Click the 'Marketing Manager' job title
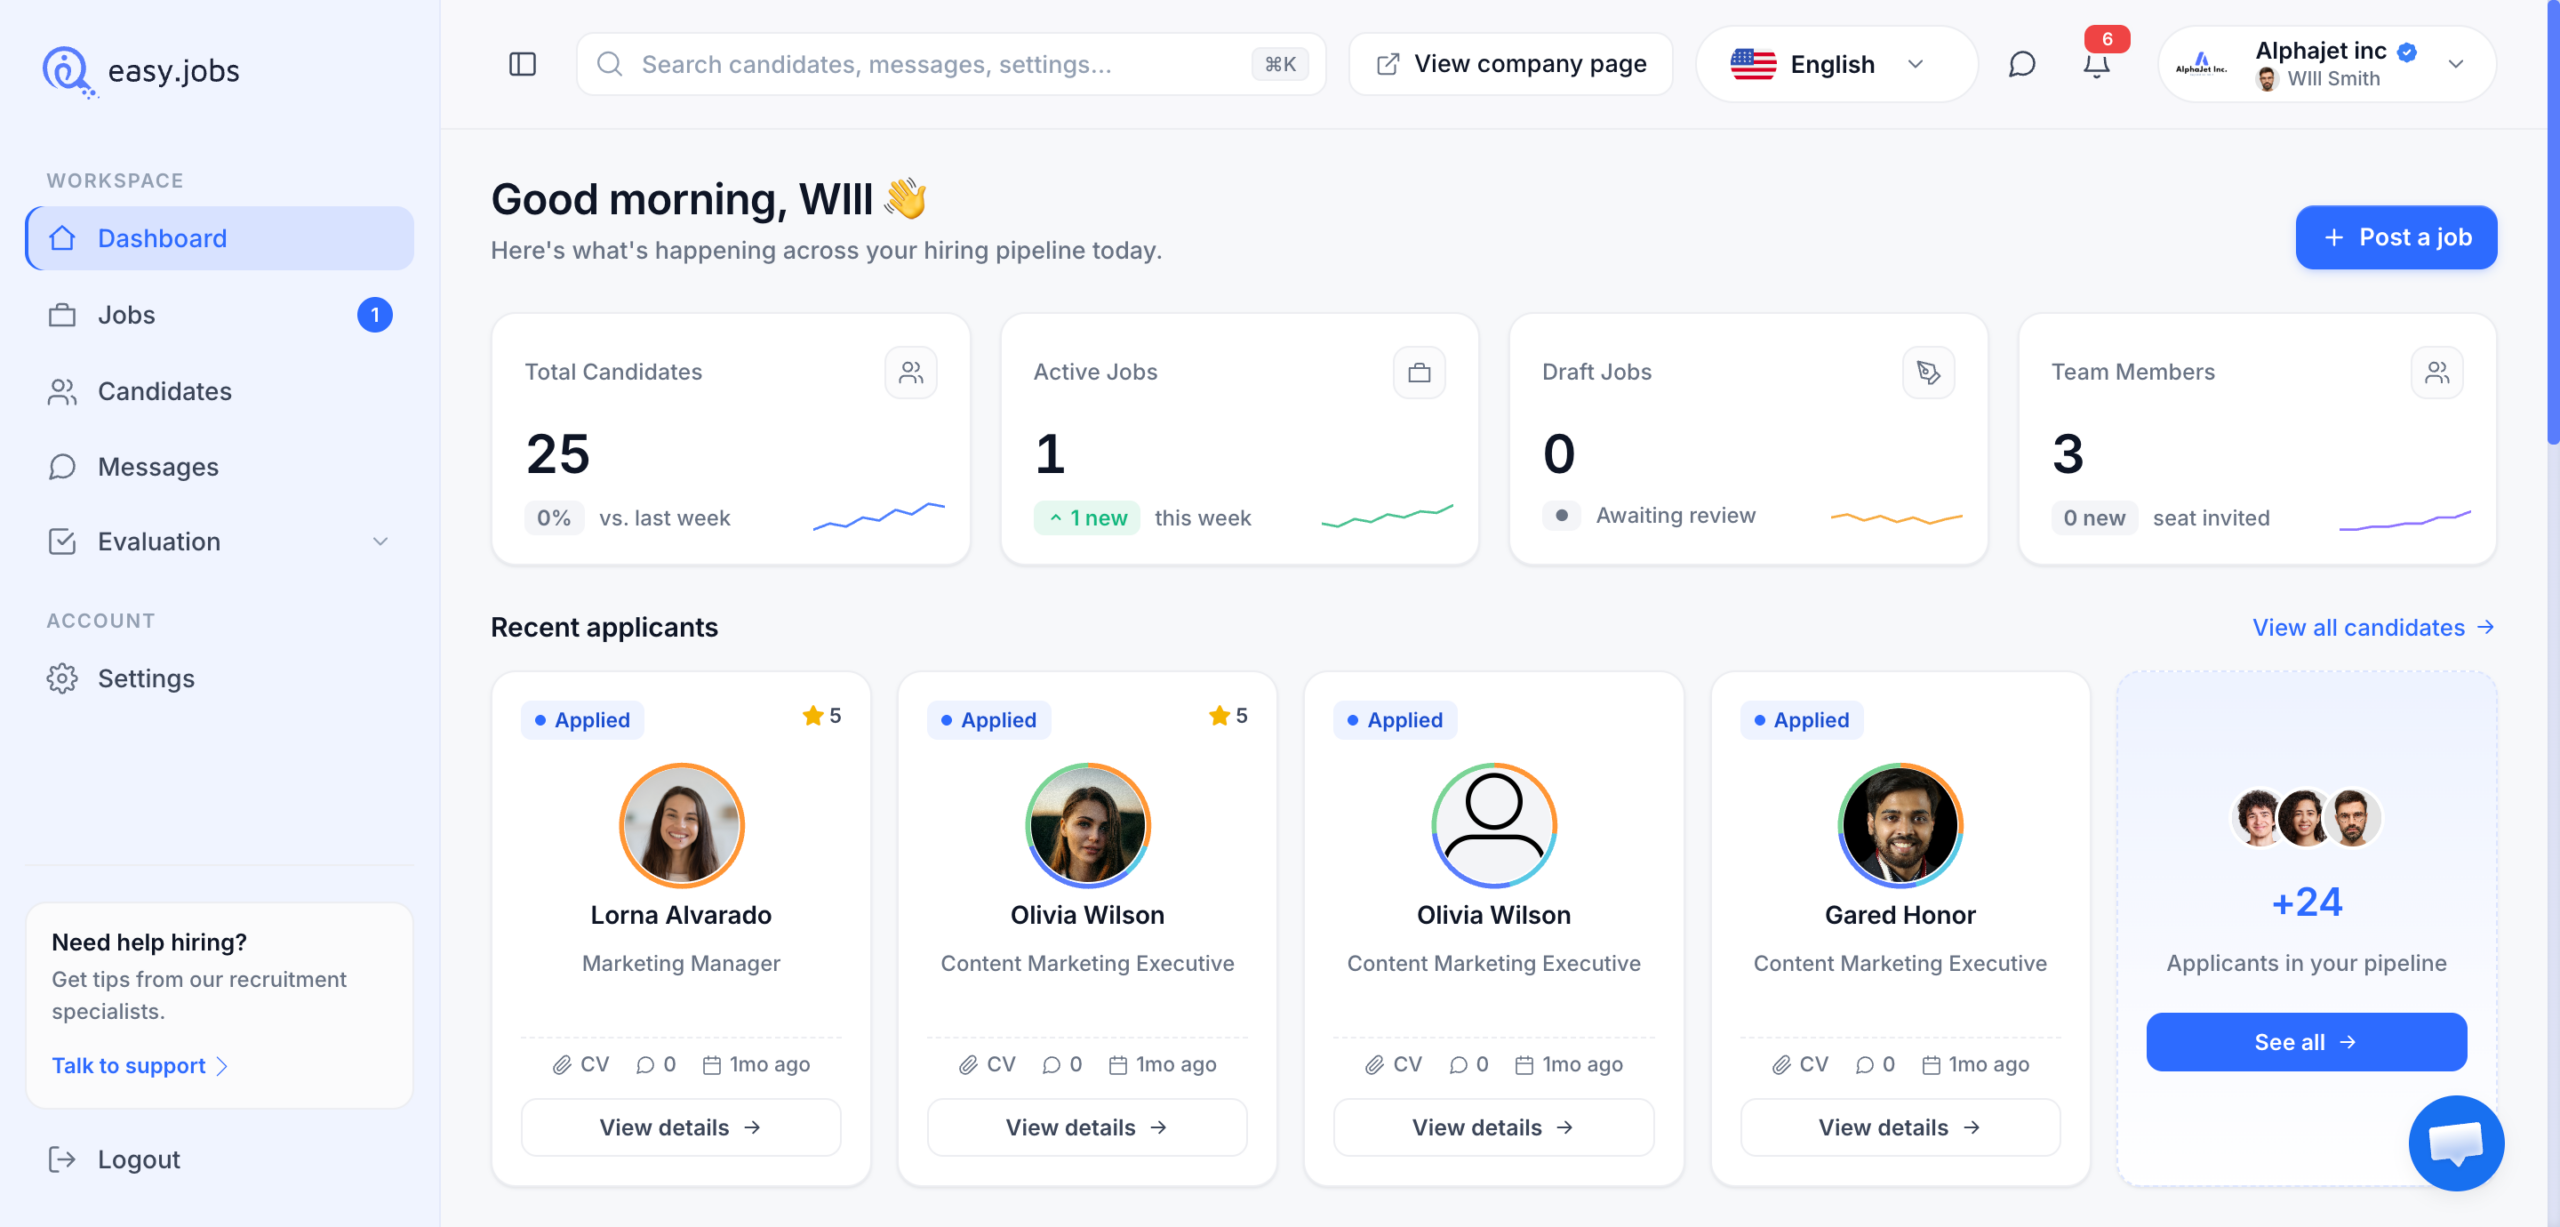Image resolution: width=2560 pixels, height=1227 pixels. click(681, 963)
